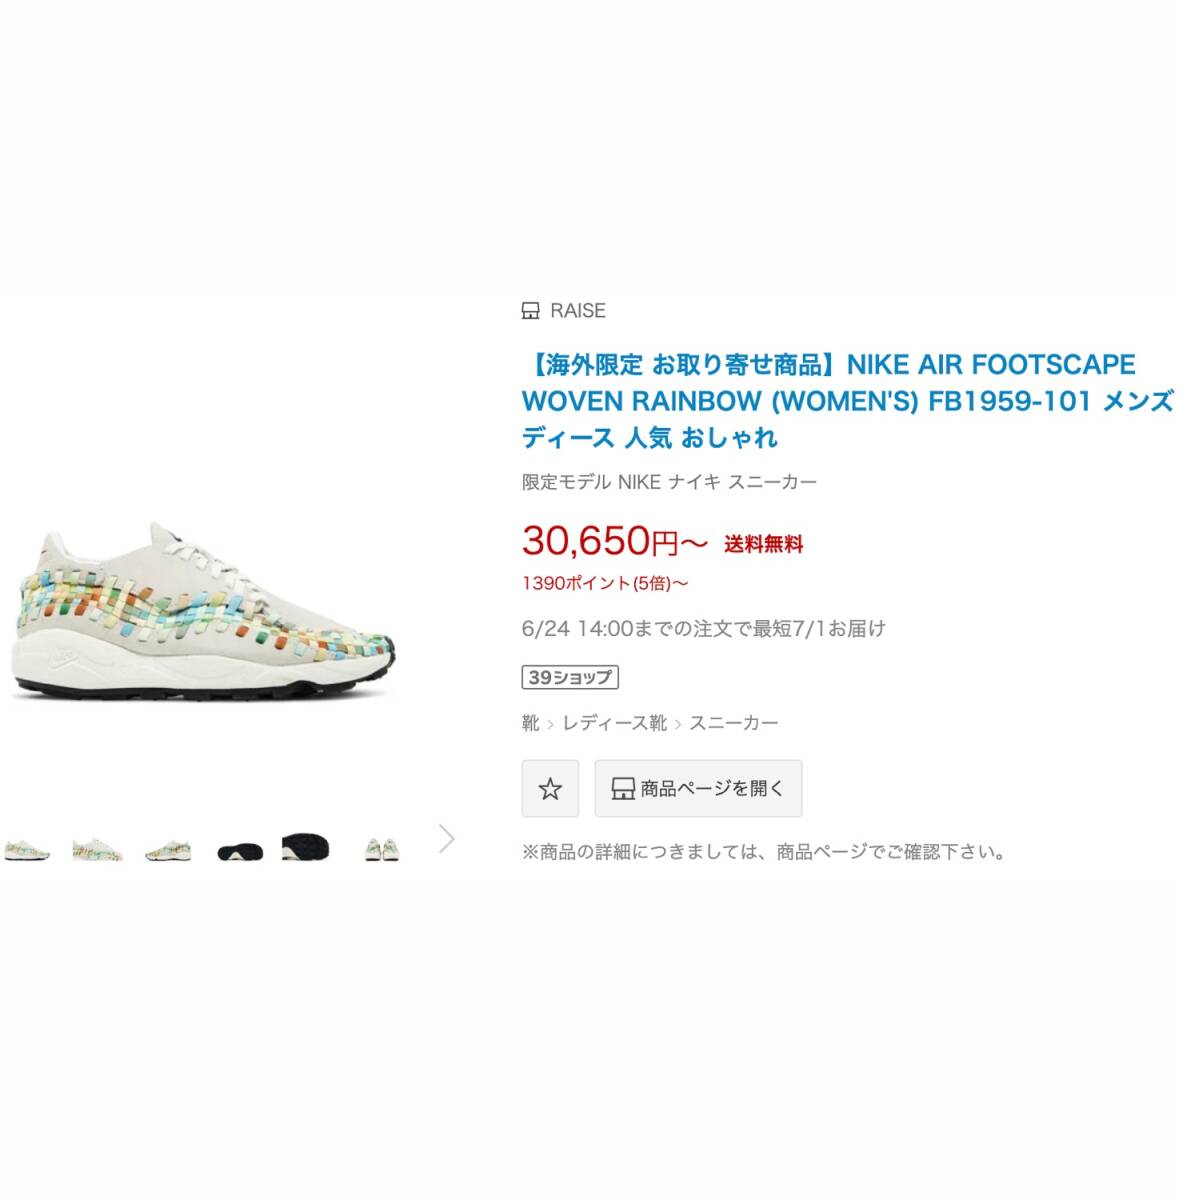
Task: Open the 商品ページを開く button
Action: (698, 789)
